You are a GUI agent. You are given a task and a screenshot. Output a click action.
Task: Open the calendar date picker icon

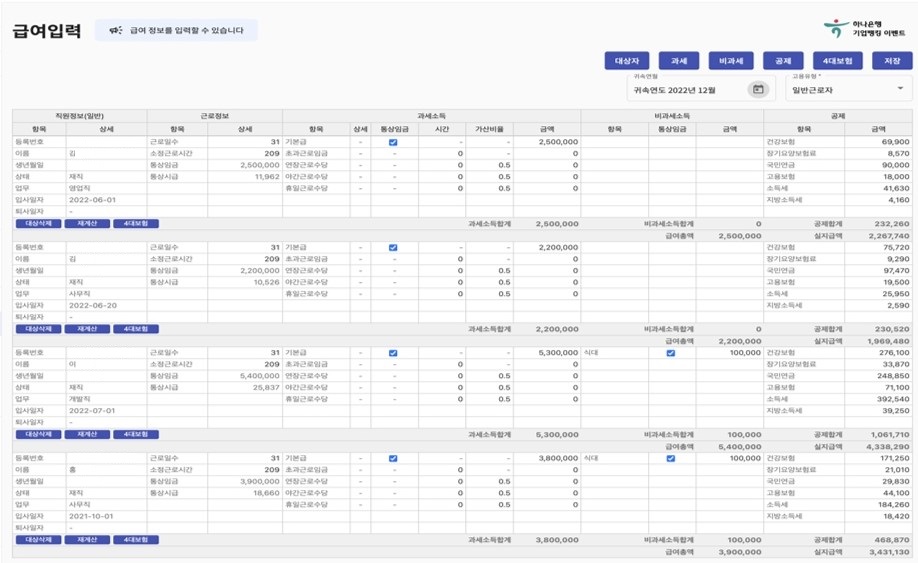759,89
